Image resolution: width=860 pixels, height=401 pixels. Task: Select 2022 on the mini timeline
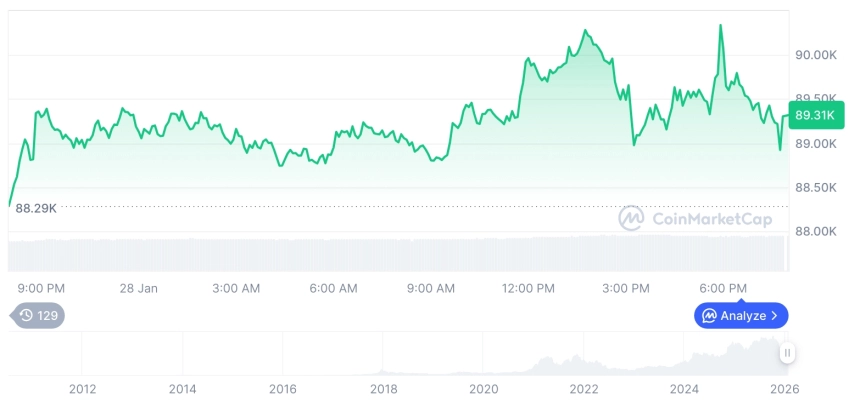[584, 388]
